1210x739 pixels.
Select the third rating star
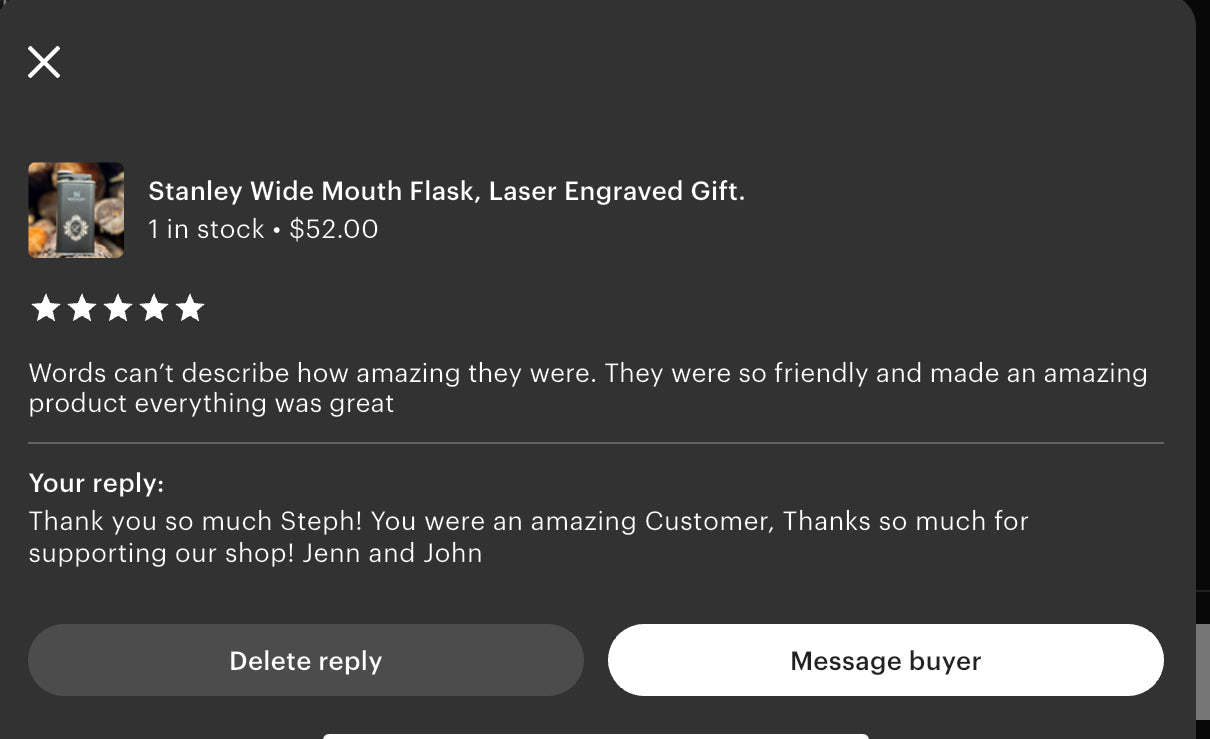[117, 308]
